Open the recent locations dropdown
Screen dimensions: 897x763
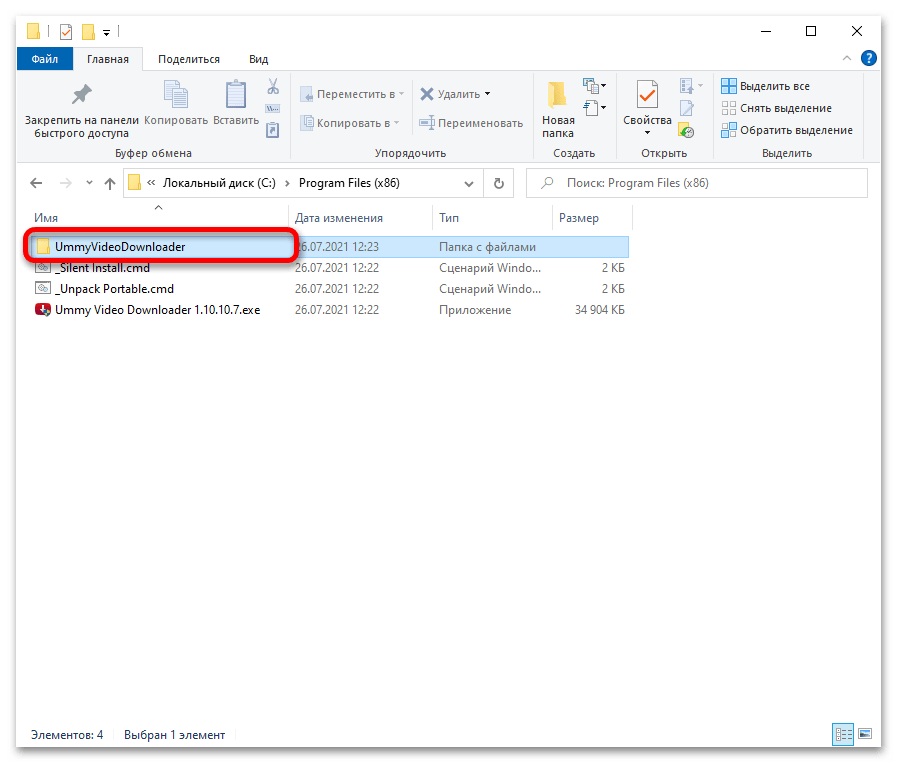click(x=89, y=183)
